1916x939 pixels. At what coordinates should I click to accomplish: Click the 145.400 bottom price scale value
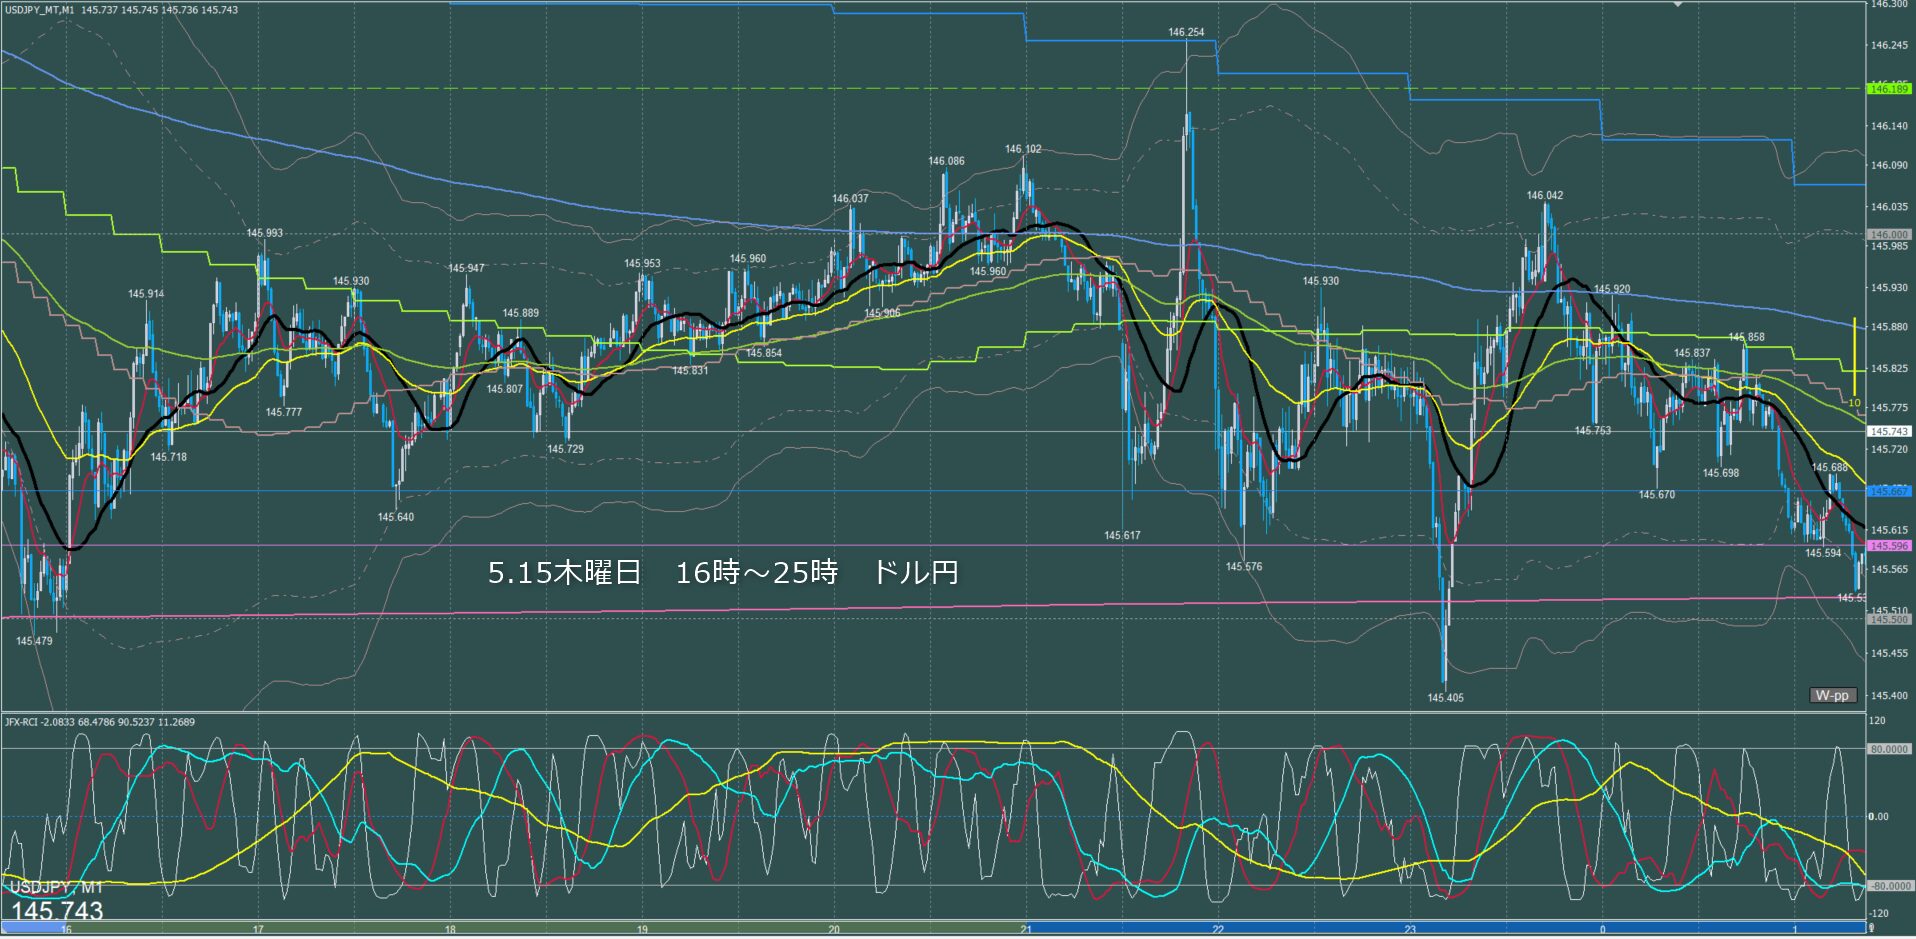pyautogui.click(x=1888, y=695)
